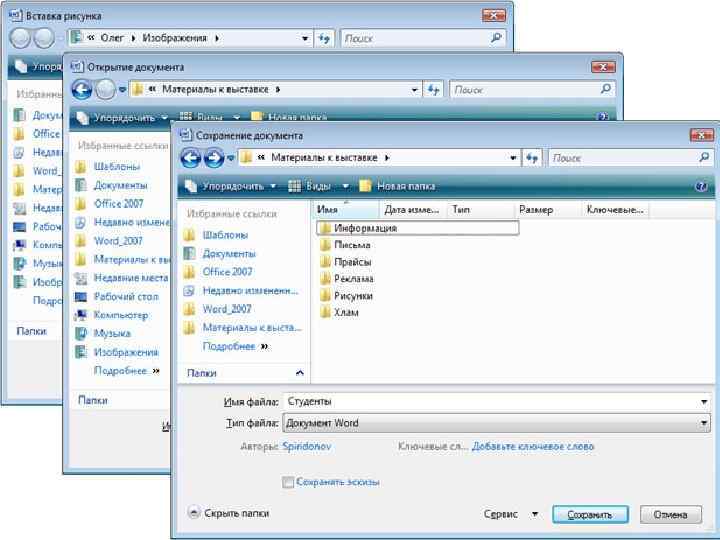This screenshot has width=720, height=540.
Task: Select Письма folder in file list
Action: tap(345, 245)
